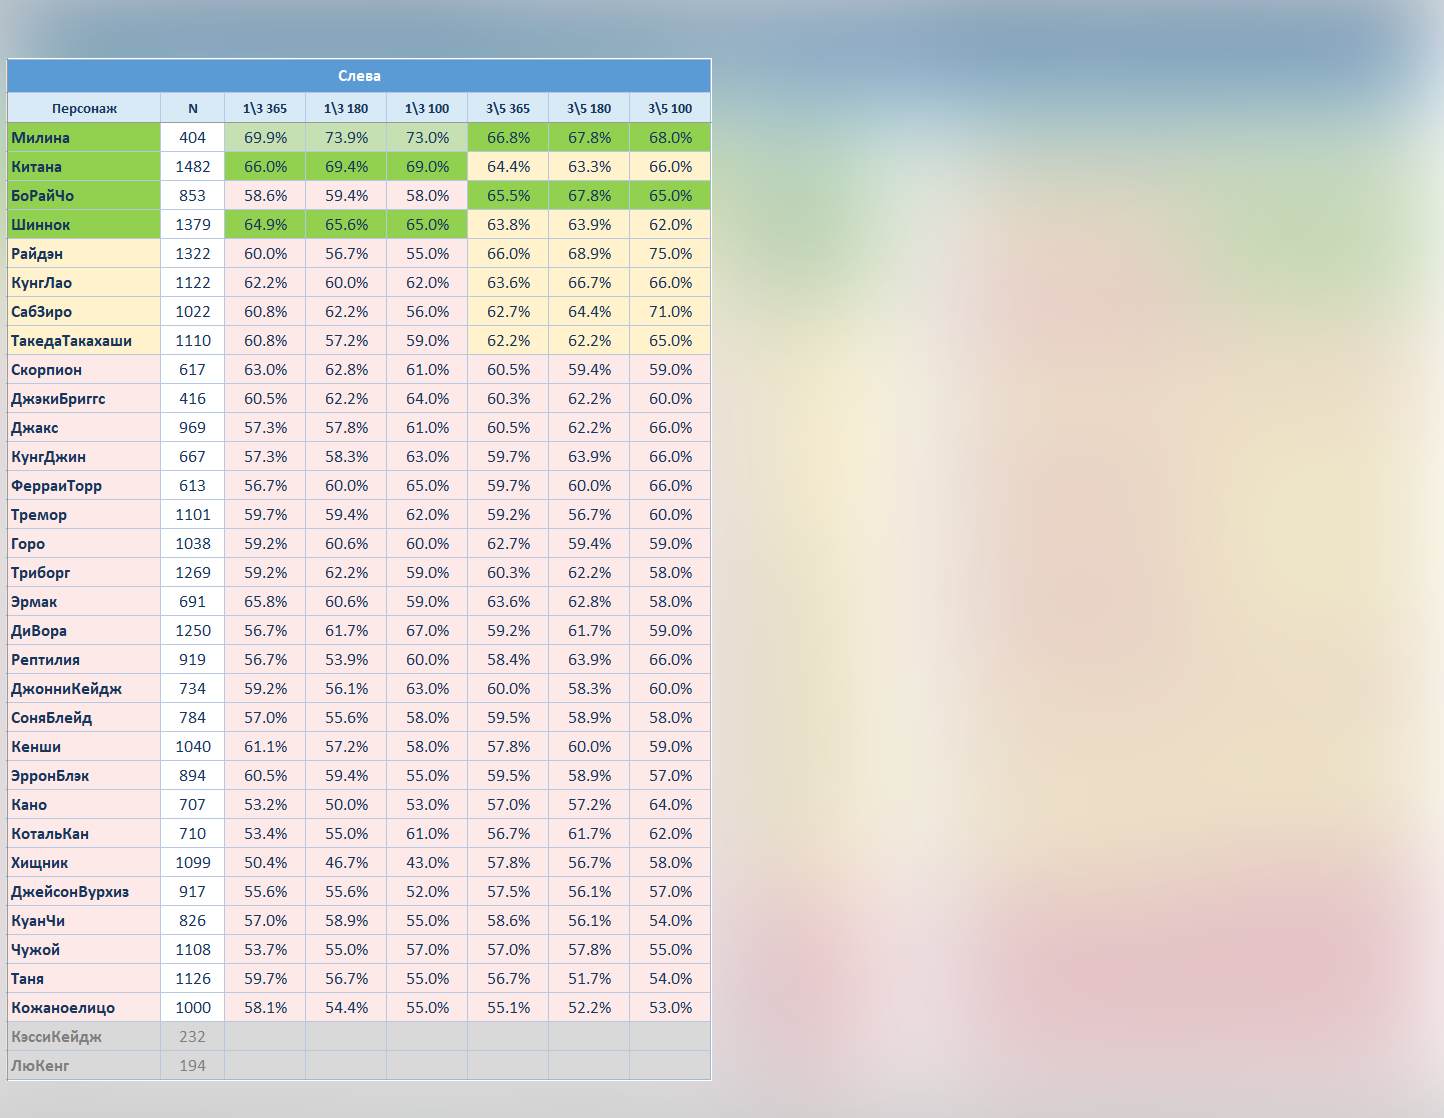1444x1118 pixels.
Task: Select the 'ДжейсонВурхиз' character cell
Action: click(84, 892)
